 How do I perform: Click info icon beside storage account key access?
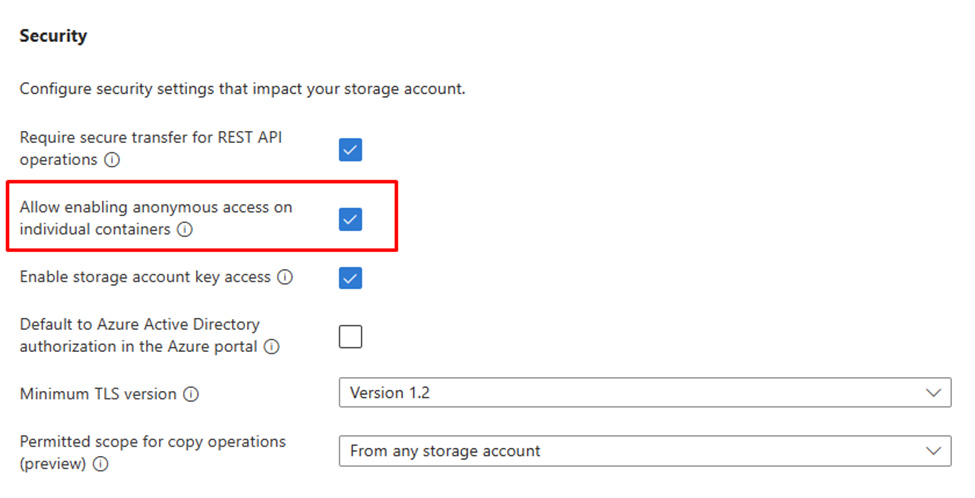[285, 277]
